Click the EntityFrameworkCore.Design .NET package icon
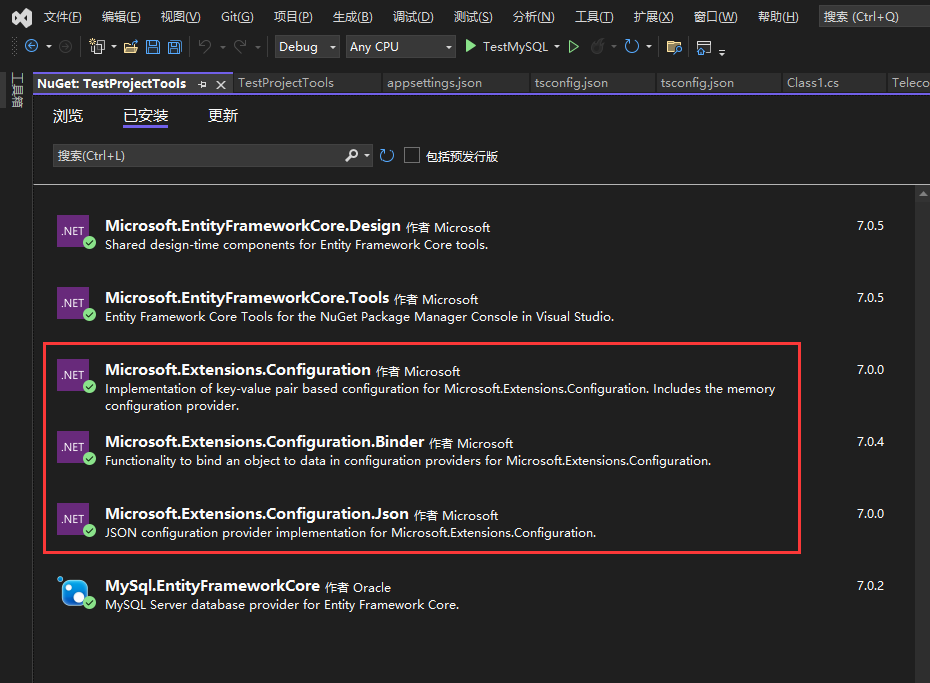This screenshot has height=683, width=930. tap(74, 231)
